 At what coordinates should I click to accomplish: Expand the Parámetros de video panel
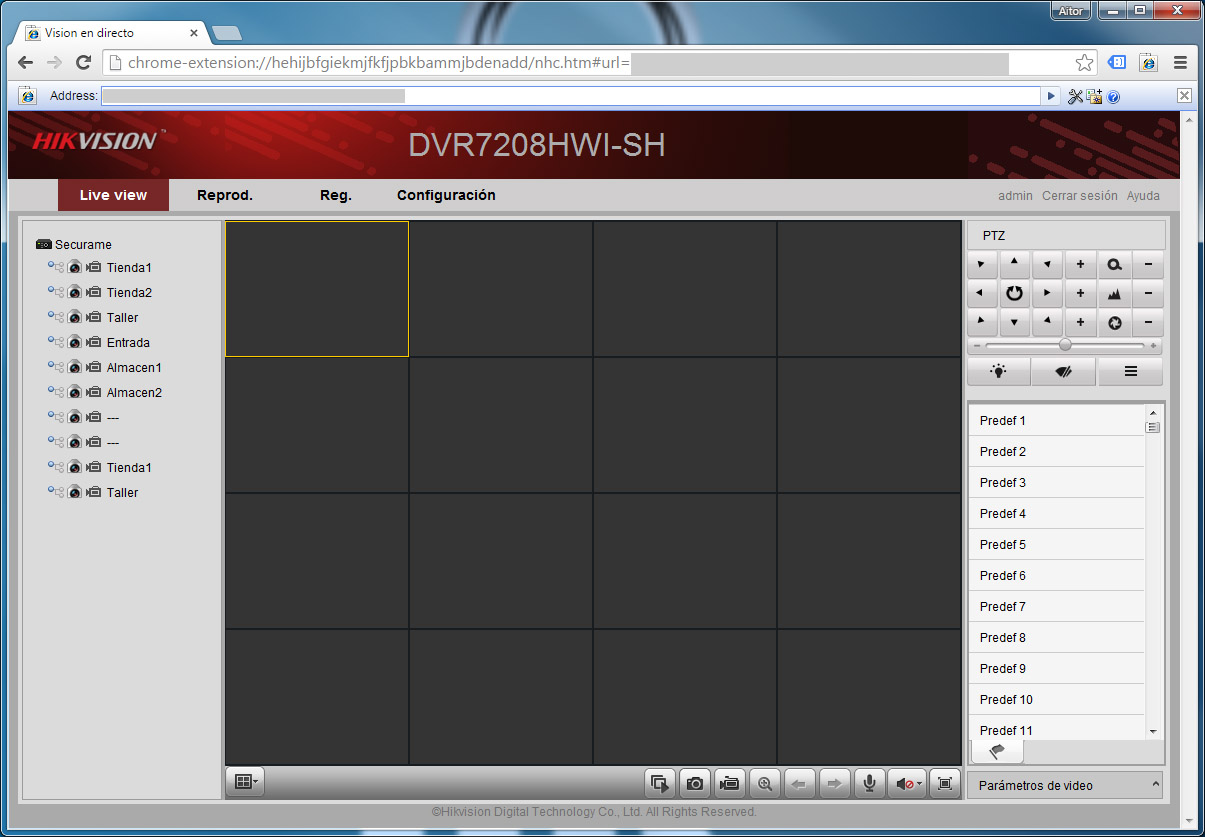1065,785
